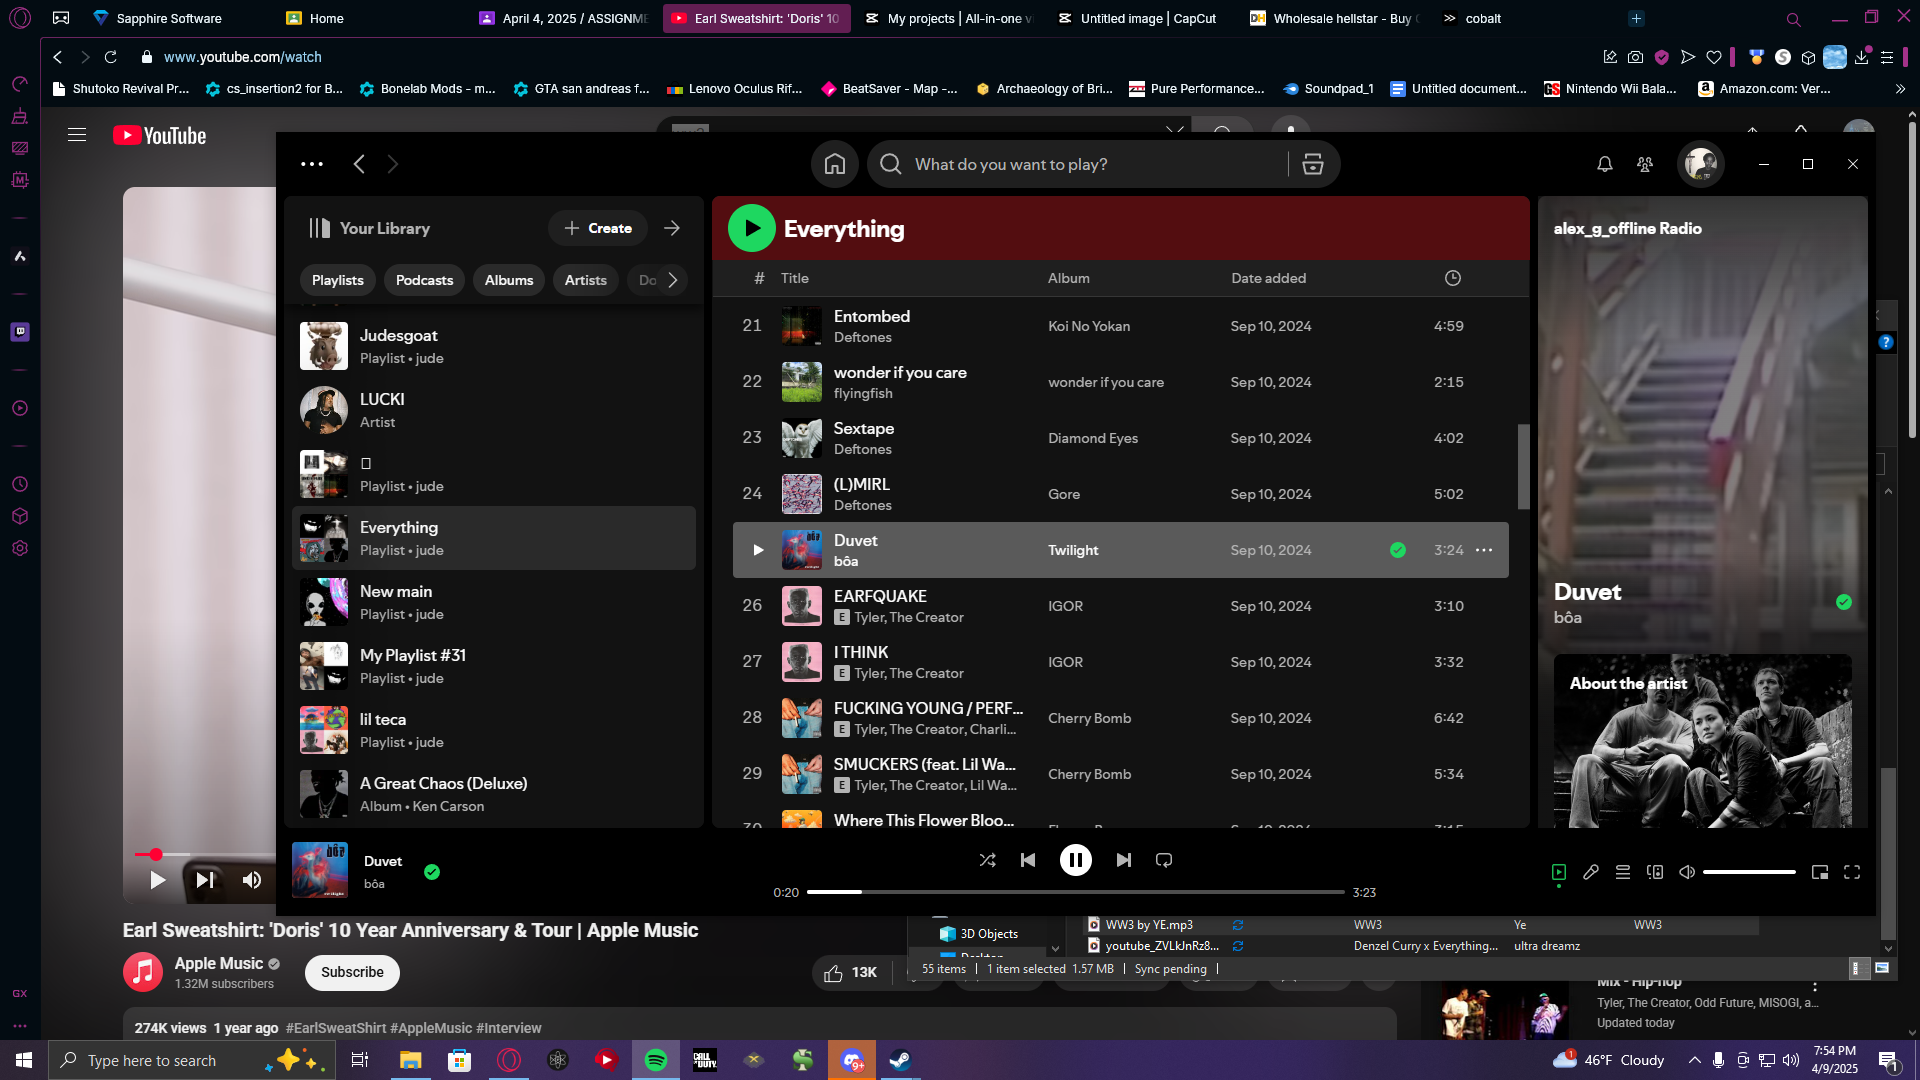The image size is (1920, 1080).
Task: Select the Albums filter tab
Action: pyautogui.click(x=509, y=280)
